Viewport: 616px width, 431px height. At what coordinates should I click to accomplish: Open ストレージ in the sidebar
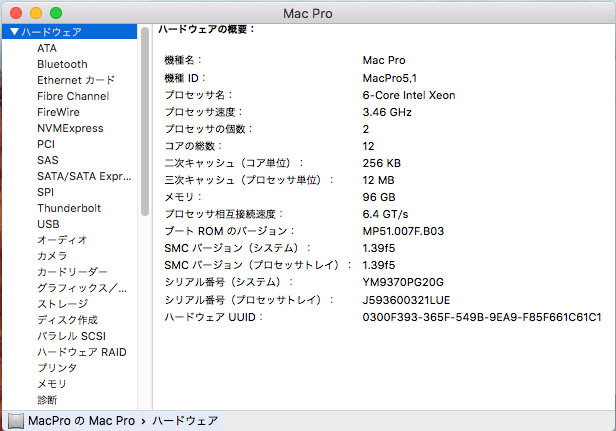(x=62, y=304)
